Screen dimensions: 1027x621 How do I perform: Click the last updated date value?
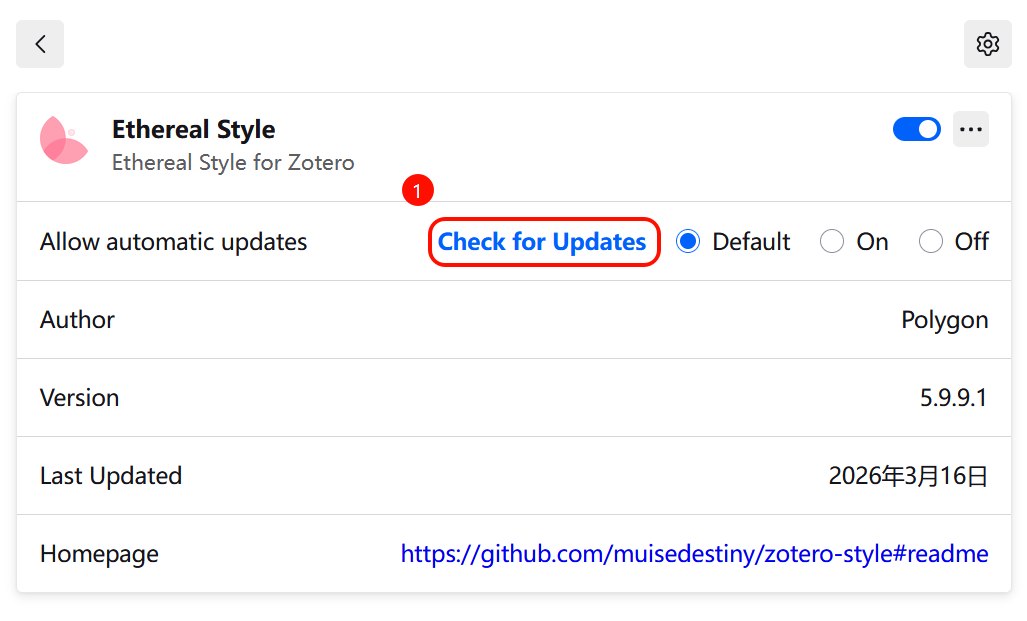pyautogui.click(x=908, y=476)
